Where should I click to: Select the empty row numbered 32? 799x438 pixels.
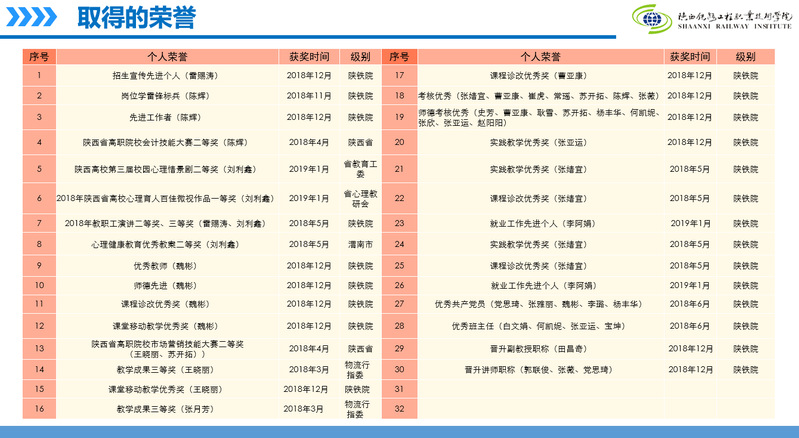399,408
